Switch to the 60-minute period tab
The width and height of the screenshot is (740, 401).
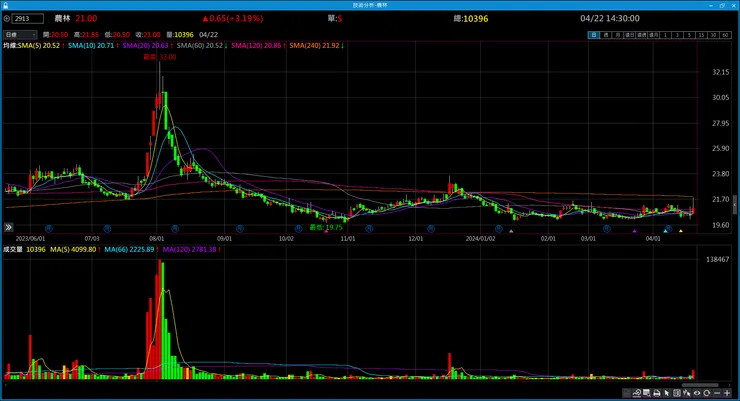pos(725,35)
